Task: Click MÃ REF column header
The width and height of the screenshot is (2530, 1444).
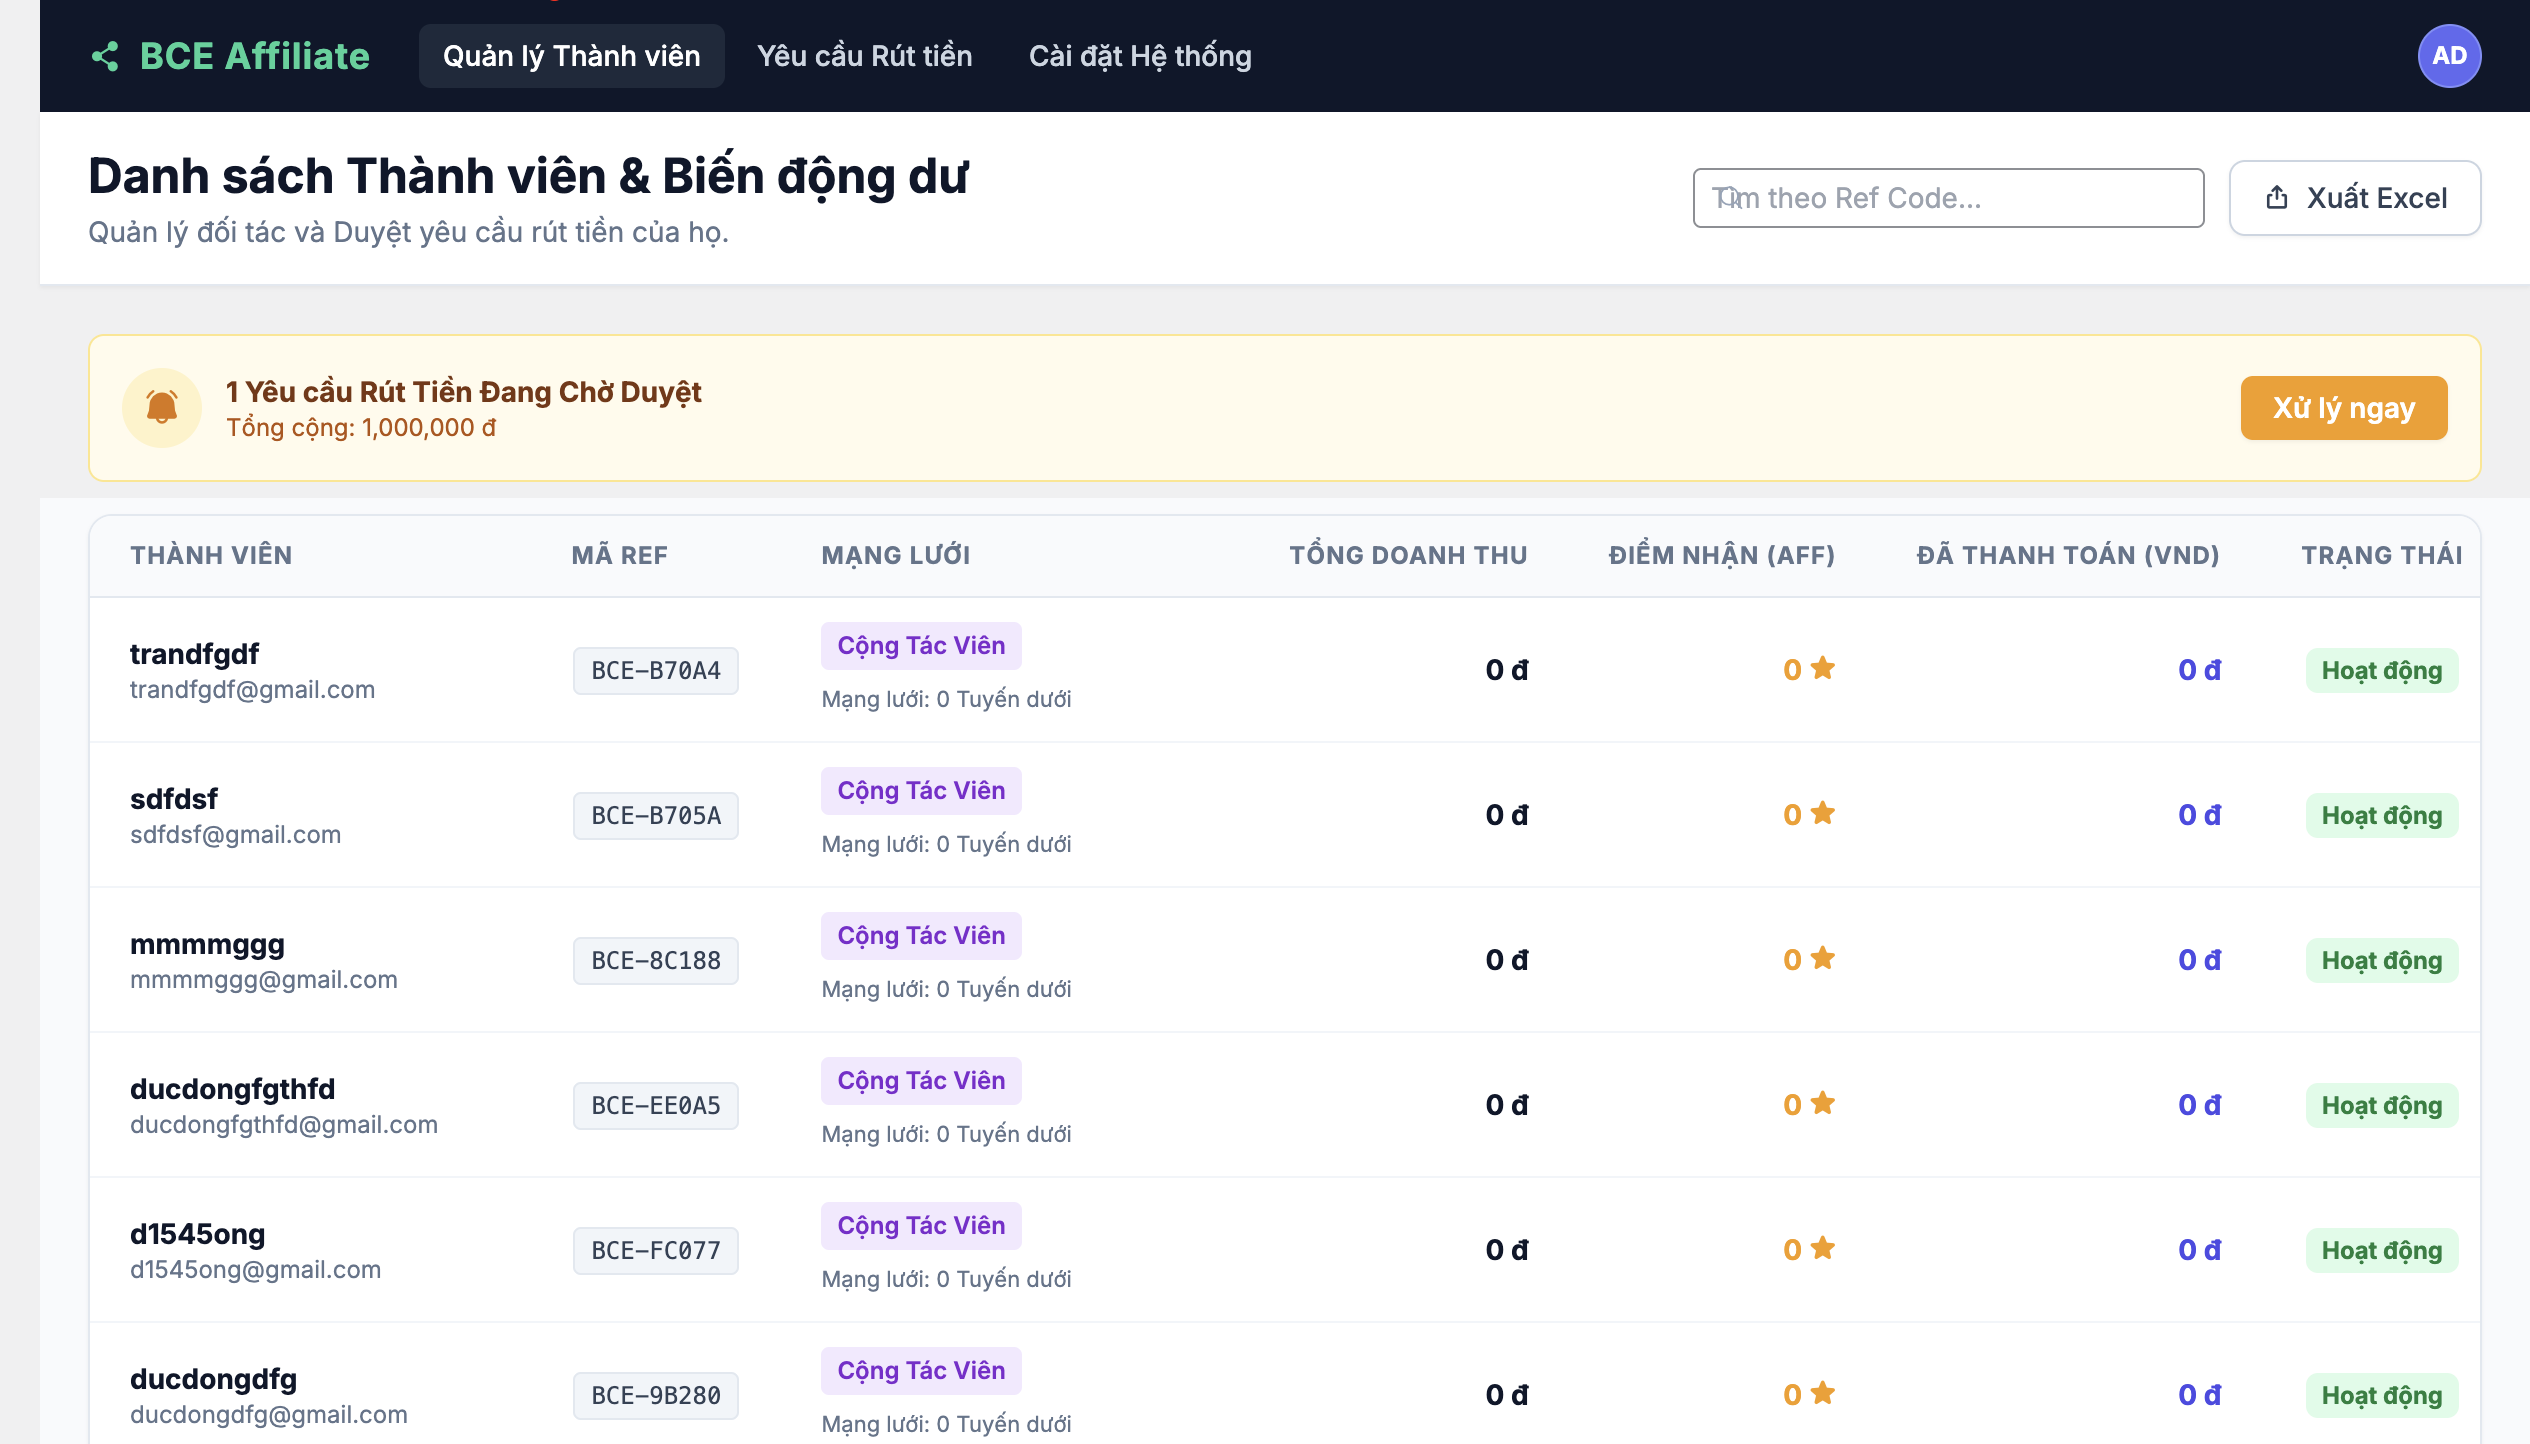Action: (620, 556)
